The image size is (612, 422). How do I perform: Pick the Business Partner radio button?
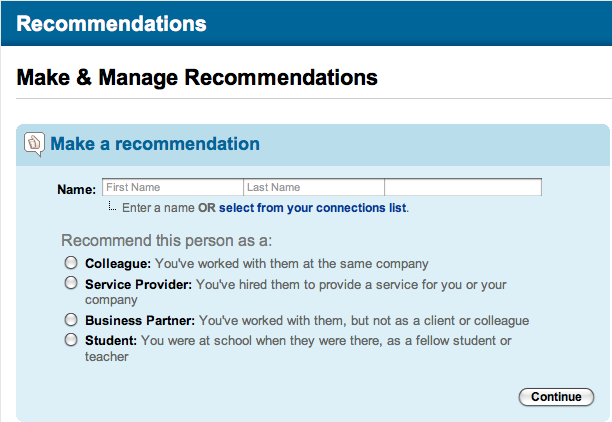tap(71, 320)
